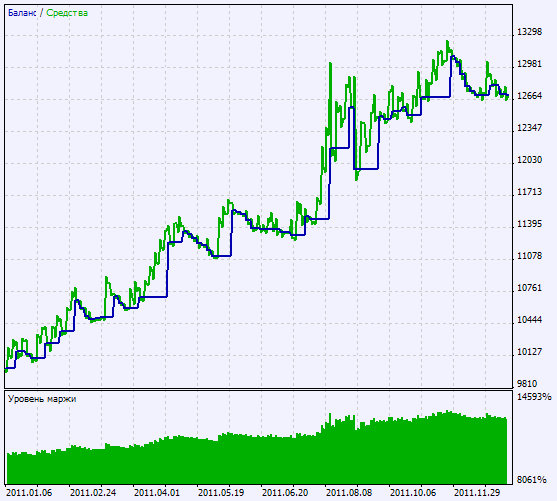
Task: Click the 2011.04.01 date label
Action: 157,493
